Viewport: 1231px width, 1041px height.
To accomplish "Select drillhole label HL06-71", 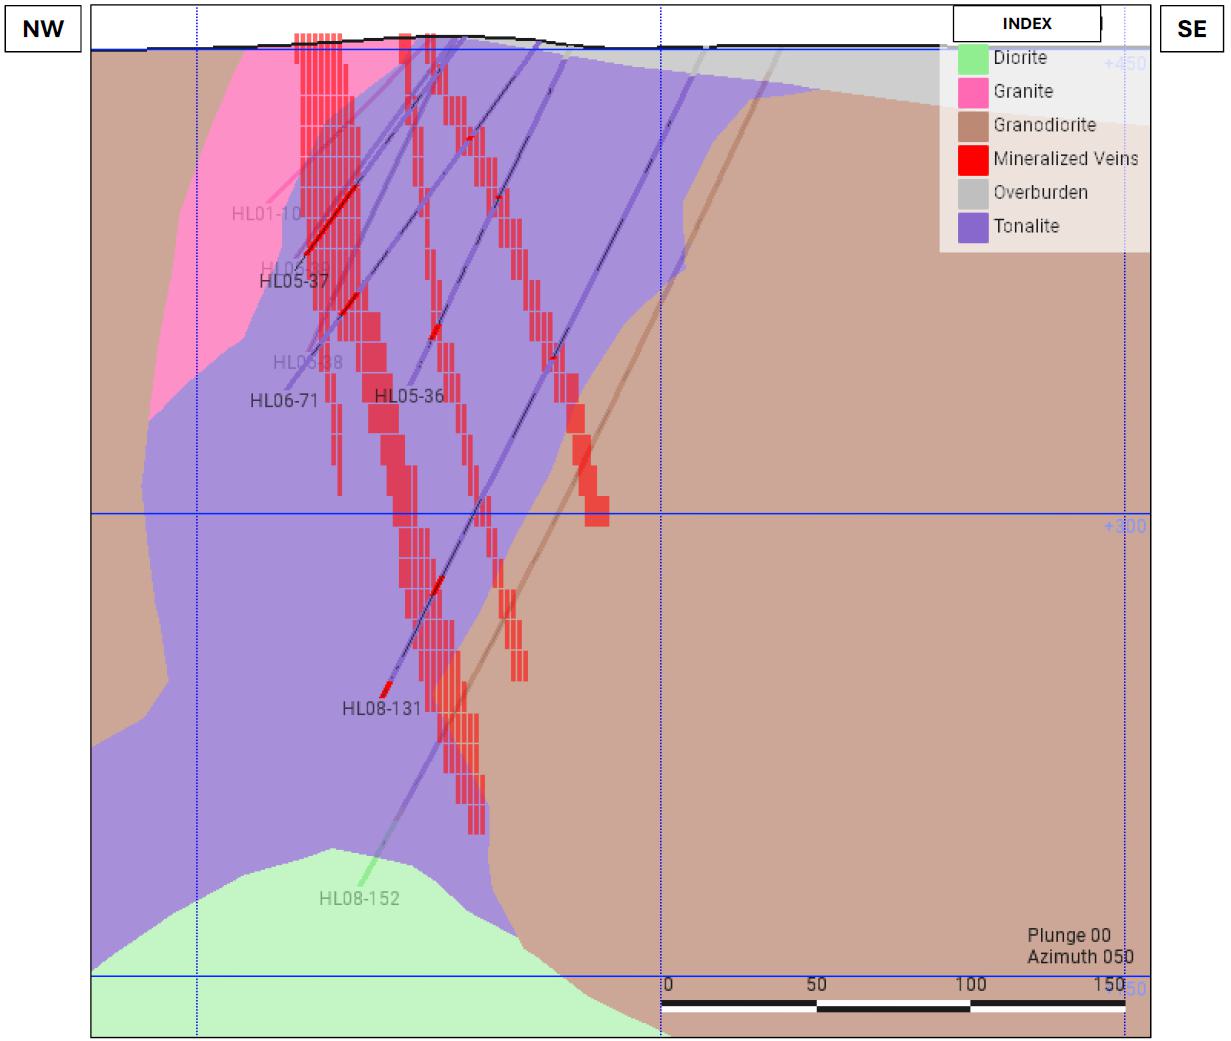I will tap(284, 401).
